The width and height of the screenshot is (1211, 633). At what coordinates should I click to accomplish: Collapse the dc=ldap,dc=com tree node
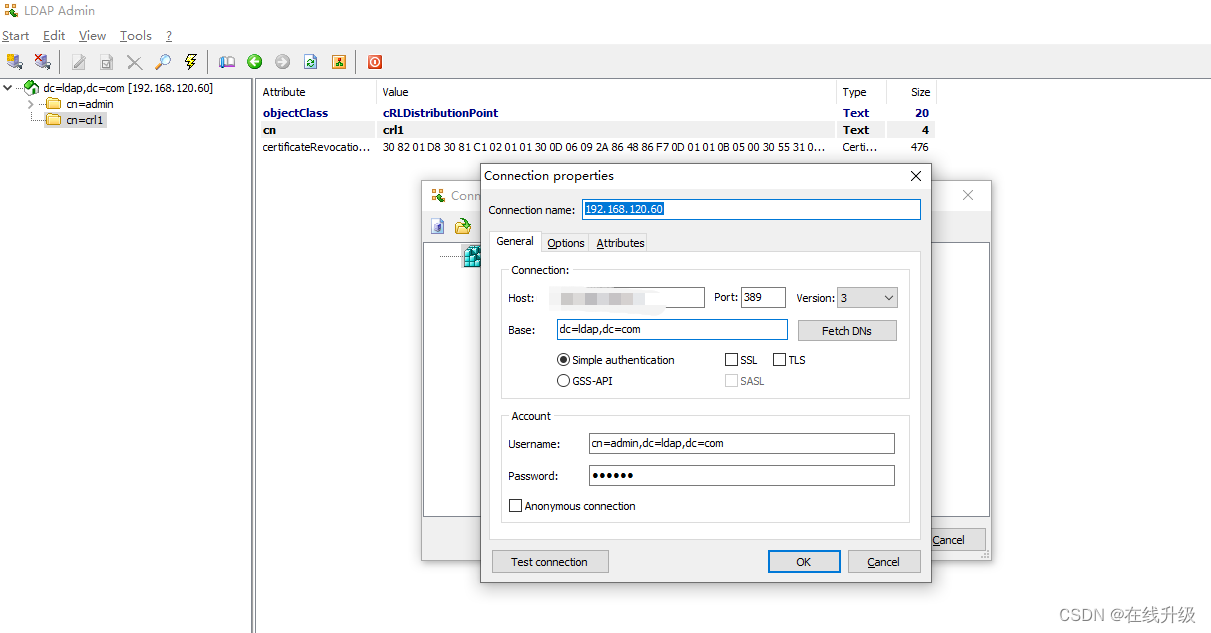pos(8,87)
